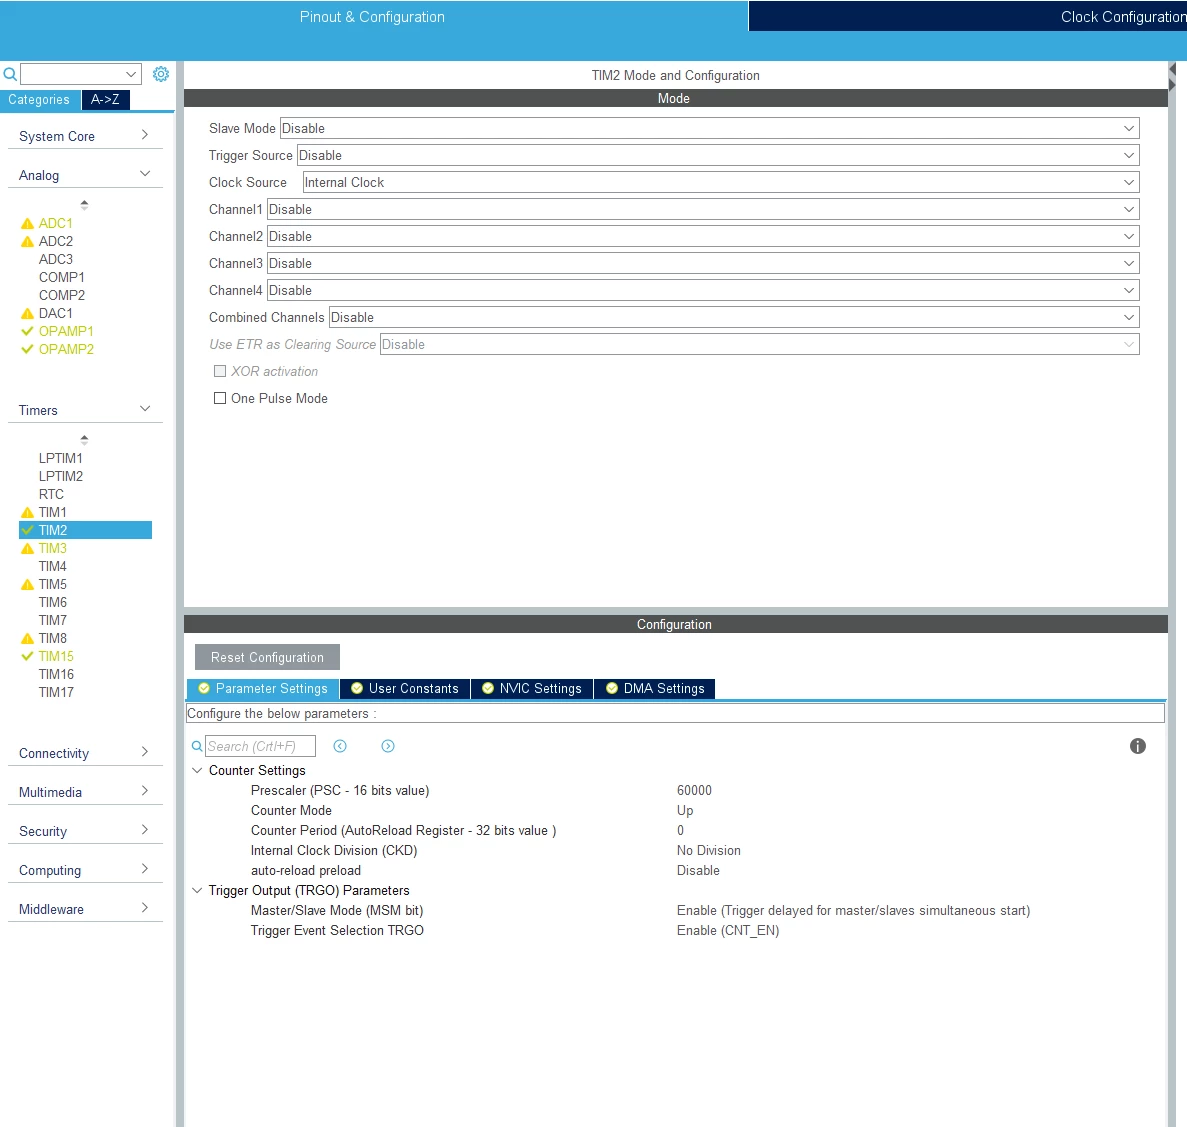
Task: Click the parameter Search field
Action: (x=260, y=746)
